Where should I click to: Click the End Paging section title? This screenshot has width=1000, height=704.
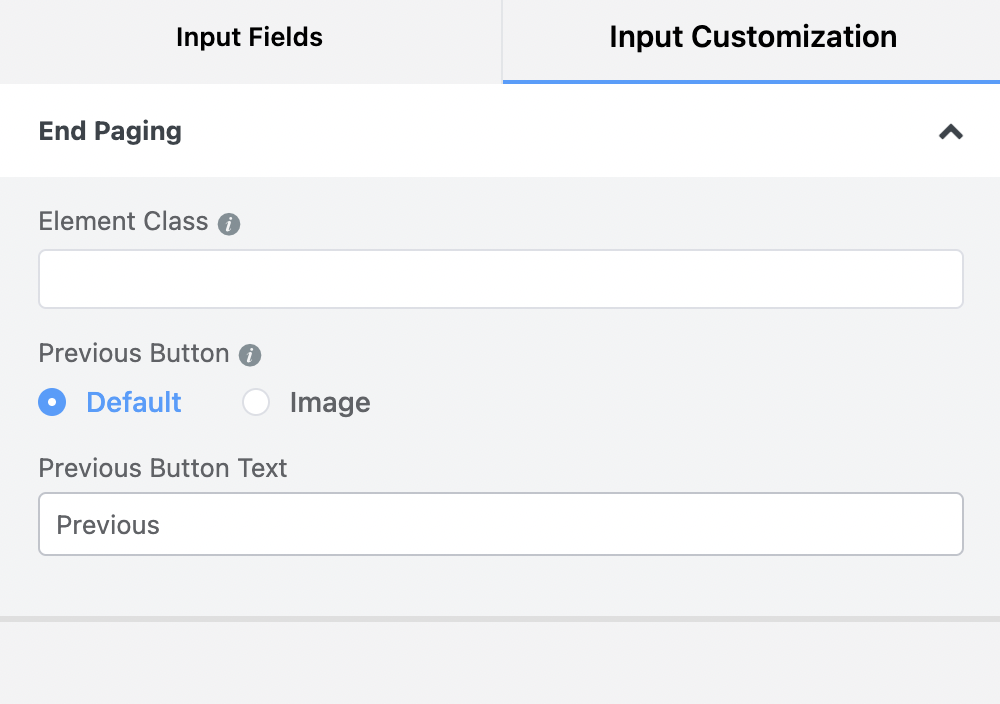point(110,131)
